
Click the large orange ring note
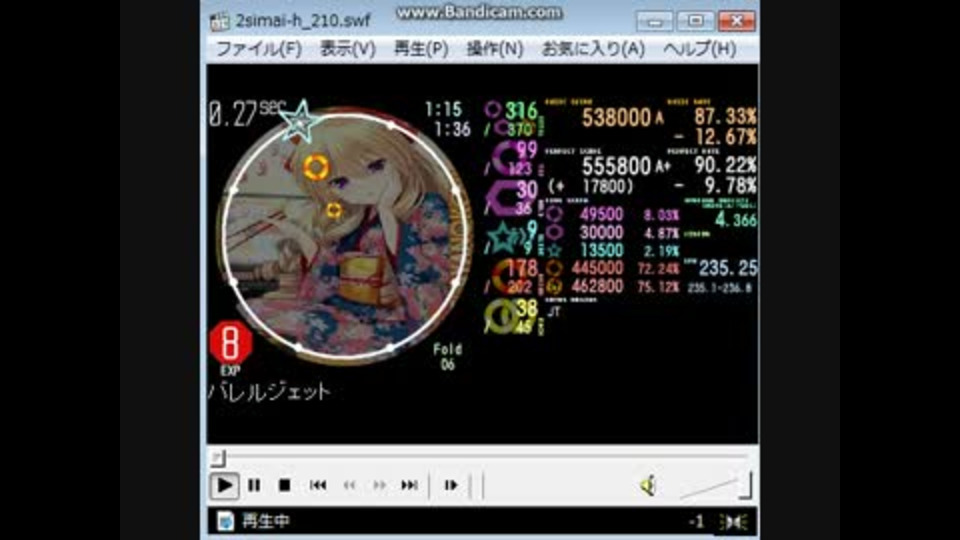pos(316,167)
